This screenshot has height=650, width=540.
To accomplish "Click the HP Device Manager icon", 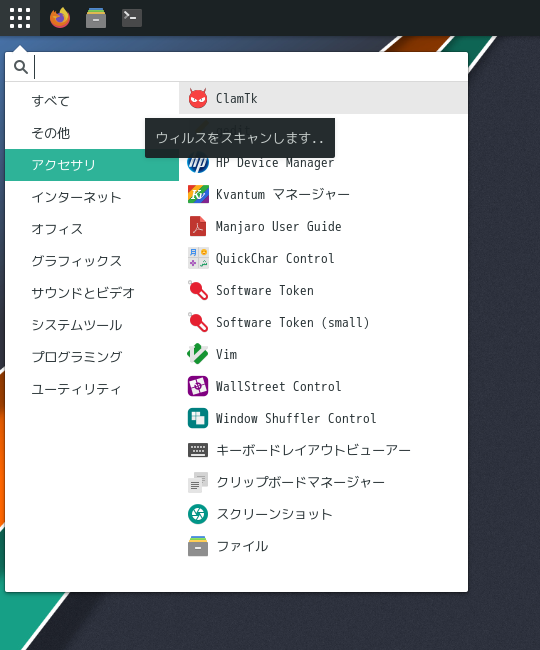I will tap(198, 162).
